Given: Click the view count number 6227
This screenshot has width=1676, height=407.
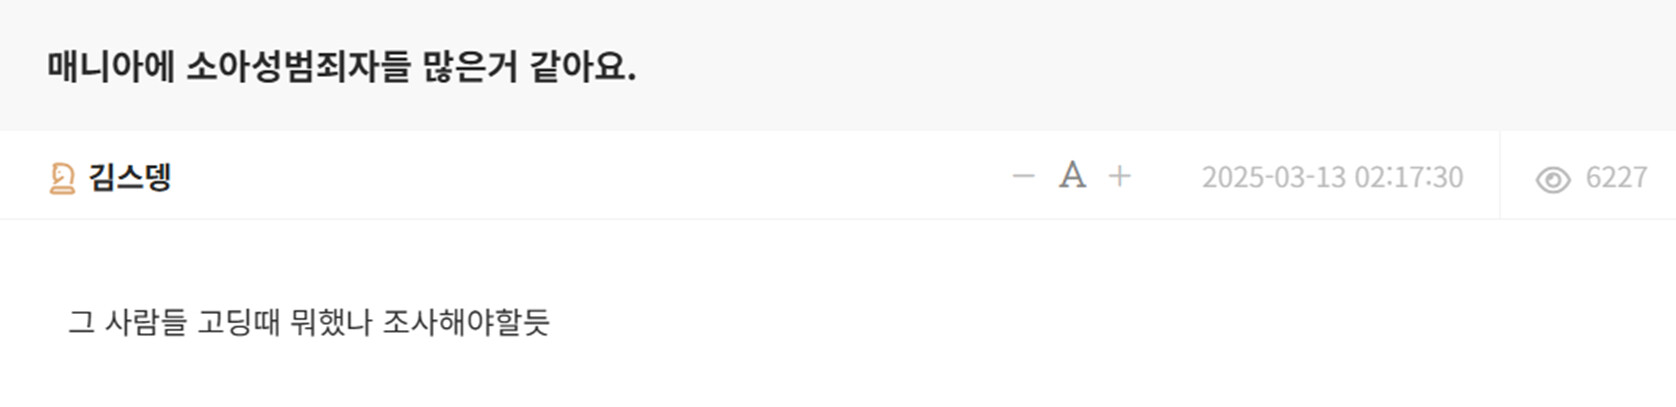Looking at the screenshot, I should 1616,177.
